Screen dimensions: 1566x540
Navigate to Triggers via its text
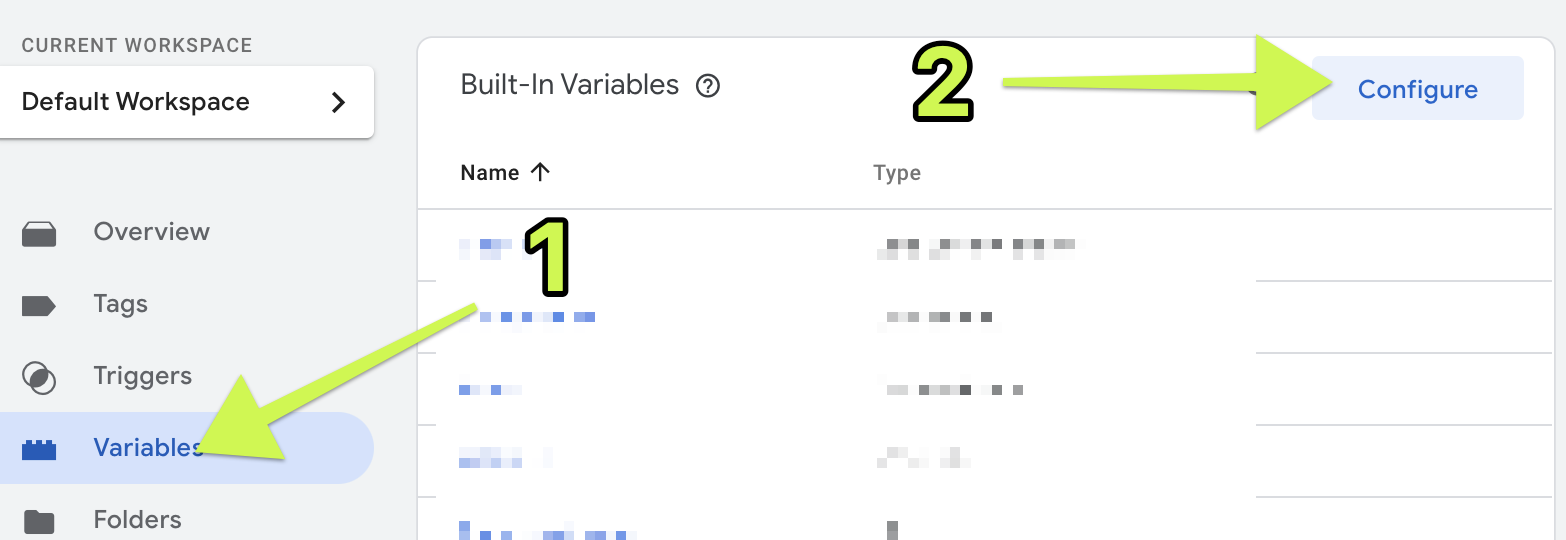point(142,376)
